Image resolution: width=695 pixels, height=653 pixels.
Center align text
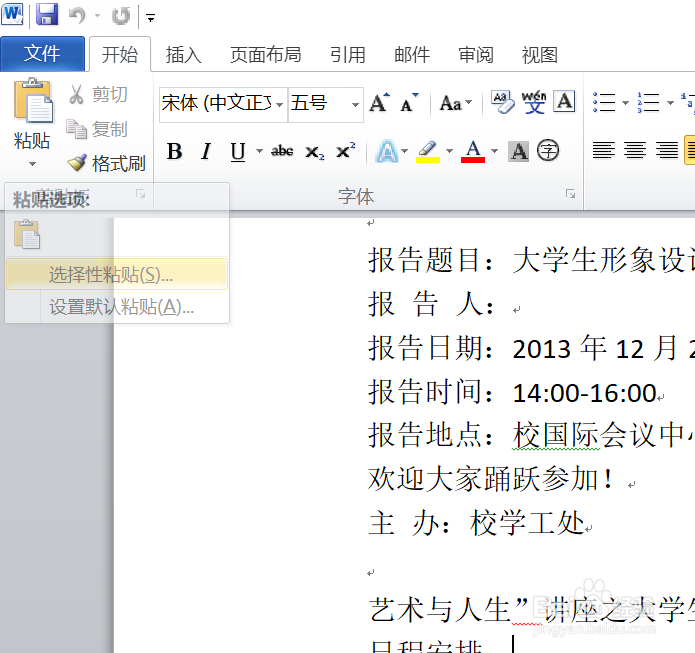pos(635,150)
